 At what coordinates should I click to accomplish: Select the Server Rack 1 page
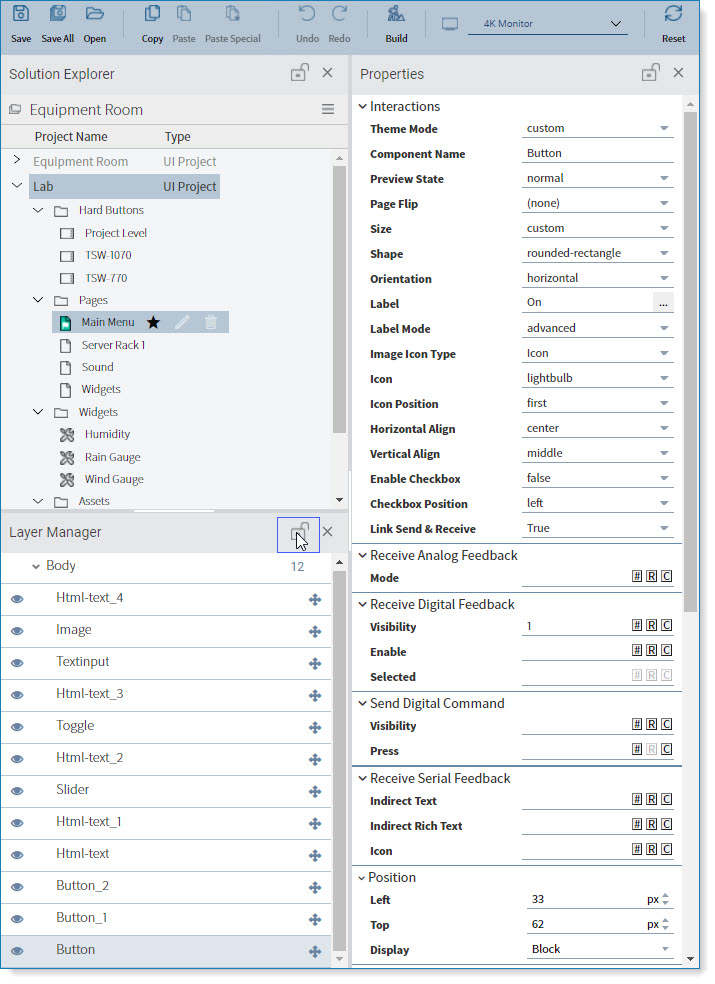point(113,345)
